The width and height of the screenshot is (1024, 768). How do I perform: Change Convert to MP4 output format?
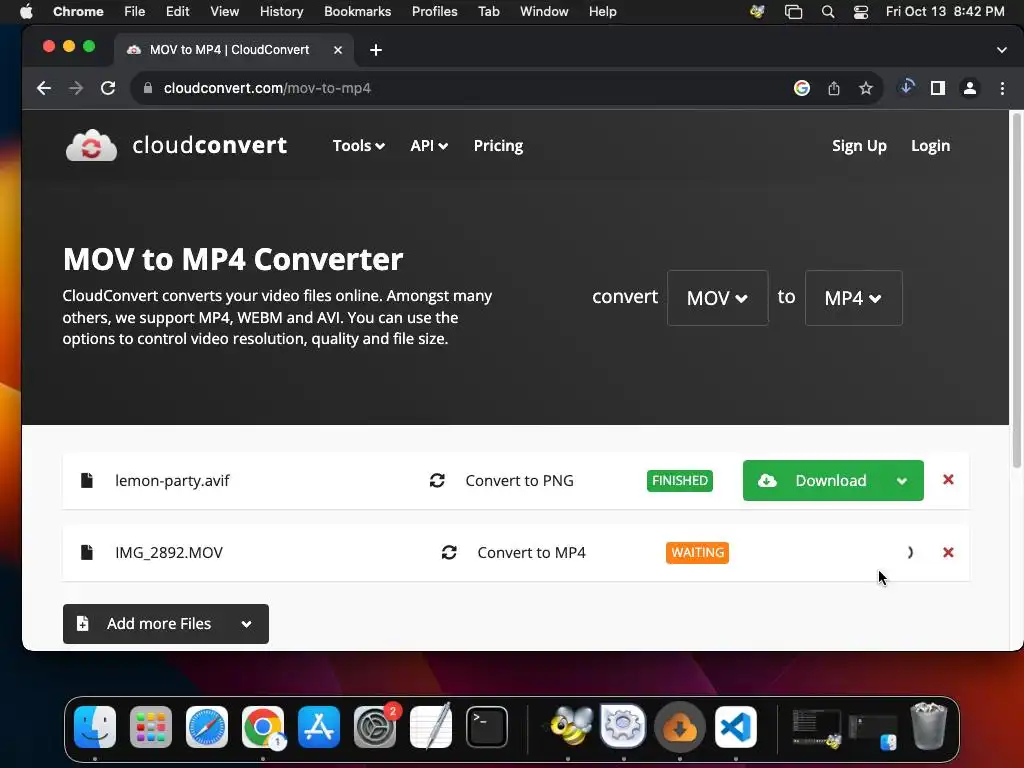(x=532, y=552)
